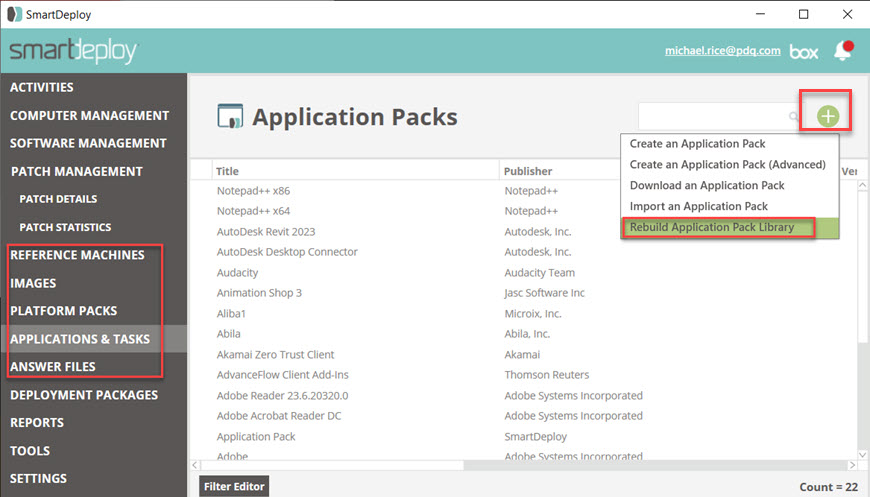Screen dimensions: 870x497
Task: Open Software Management section
Action: 88,143
